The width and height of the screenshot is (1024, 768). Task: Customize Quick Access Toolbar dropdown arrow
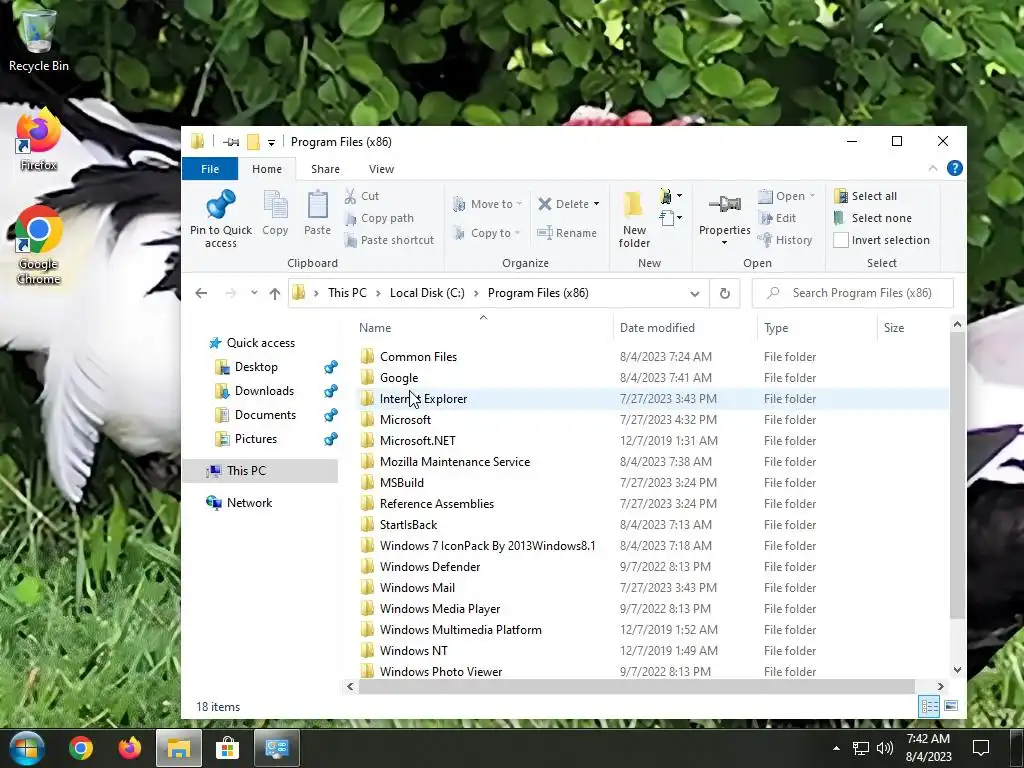(x=271, y=142)
